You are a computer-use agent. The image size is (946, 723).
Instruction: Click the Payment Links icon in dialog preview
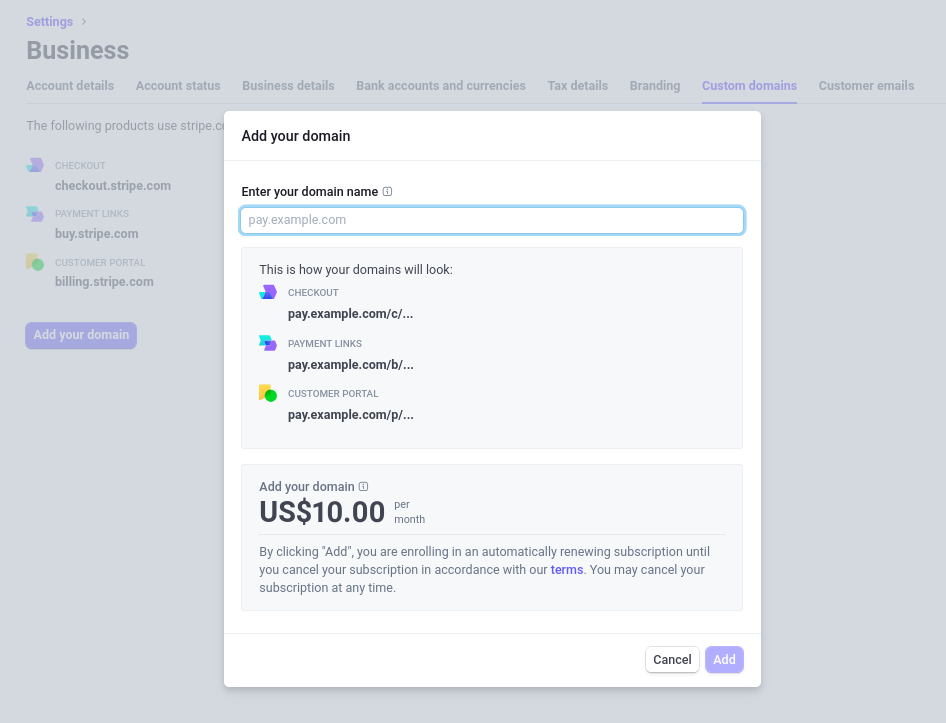[268, 343]
